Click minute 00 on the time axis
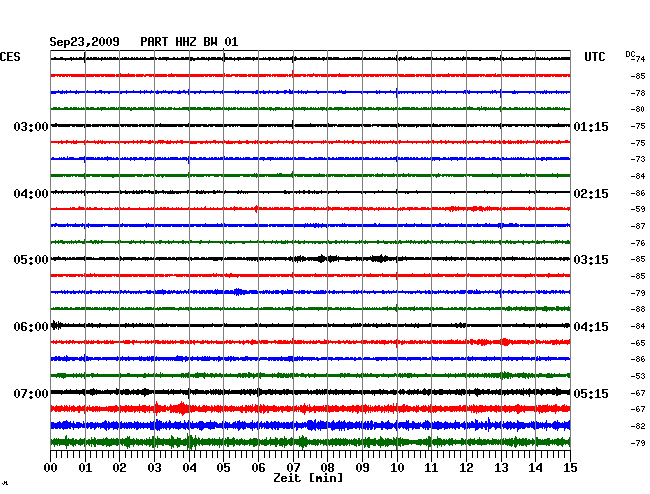The height and width of the screenshot is (494, 650). tap(51, 467)
